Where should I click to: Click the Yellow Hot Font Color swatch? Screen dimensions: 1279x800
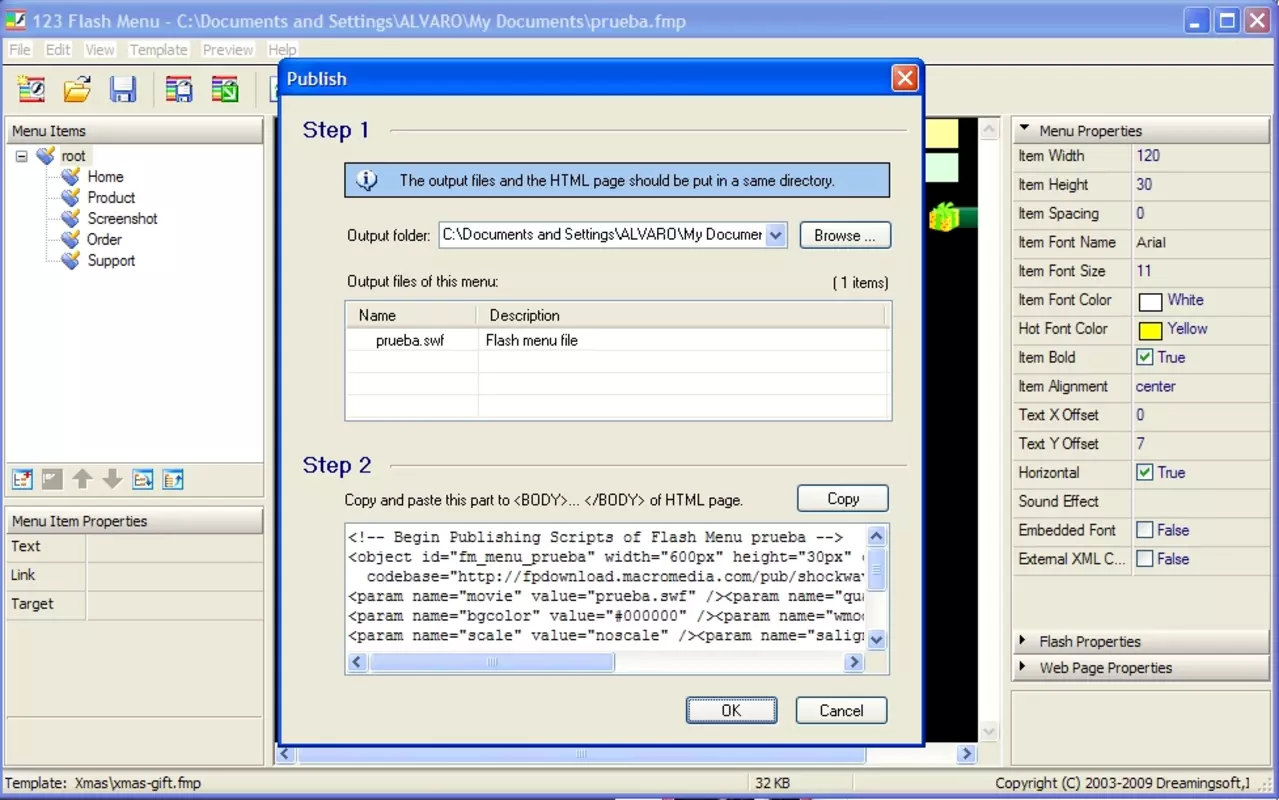(1150, 330)
